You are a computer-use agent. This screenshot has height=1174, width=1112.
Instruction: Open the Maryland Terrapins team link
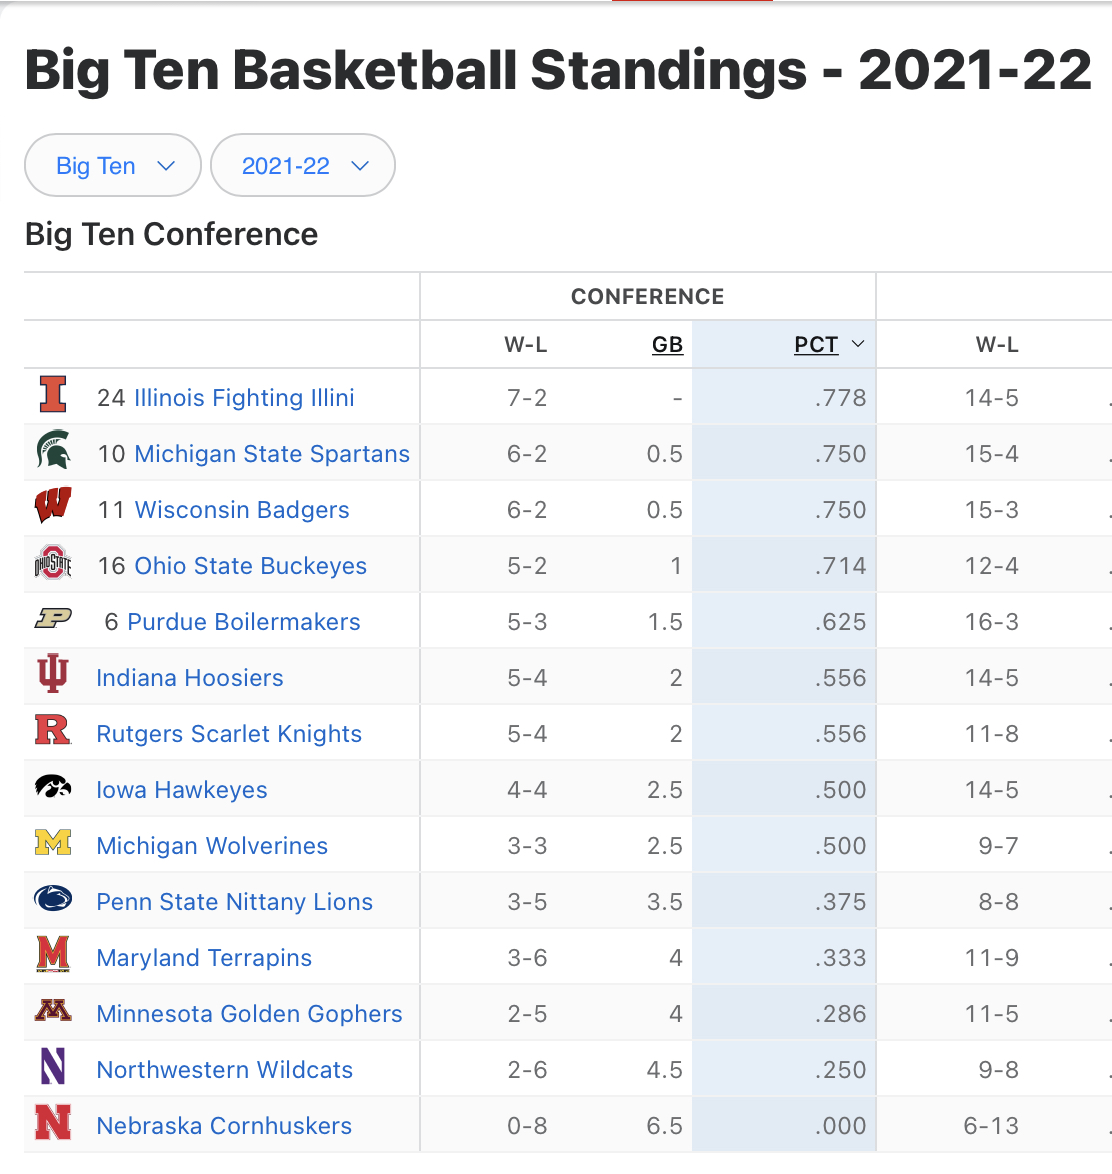click(204, 958)
